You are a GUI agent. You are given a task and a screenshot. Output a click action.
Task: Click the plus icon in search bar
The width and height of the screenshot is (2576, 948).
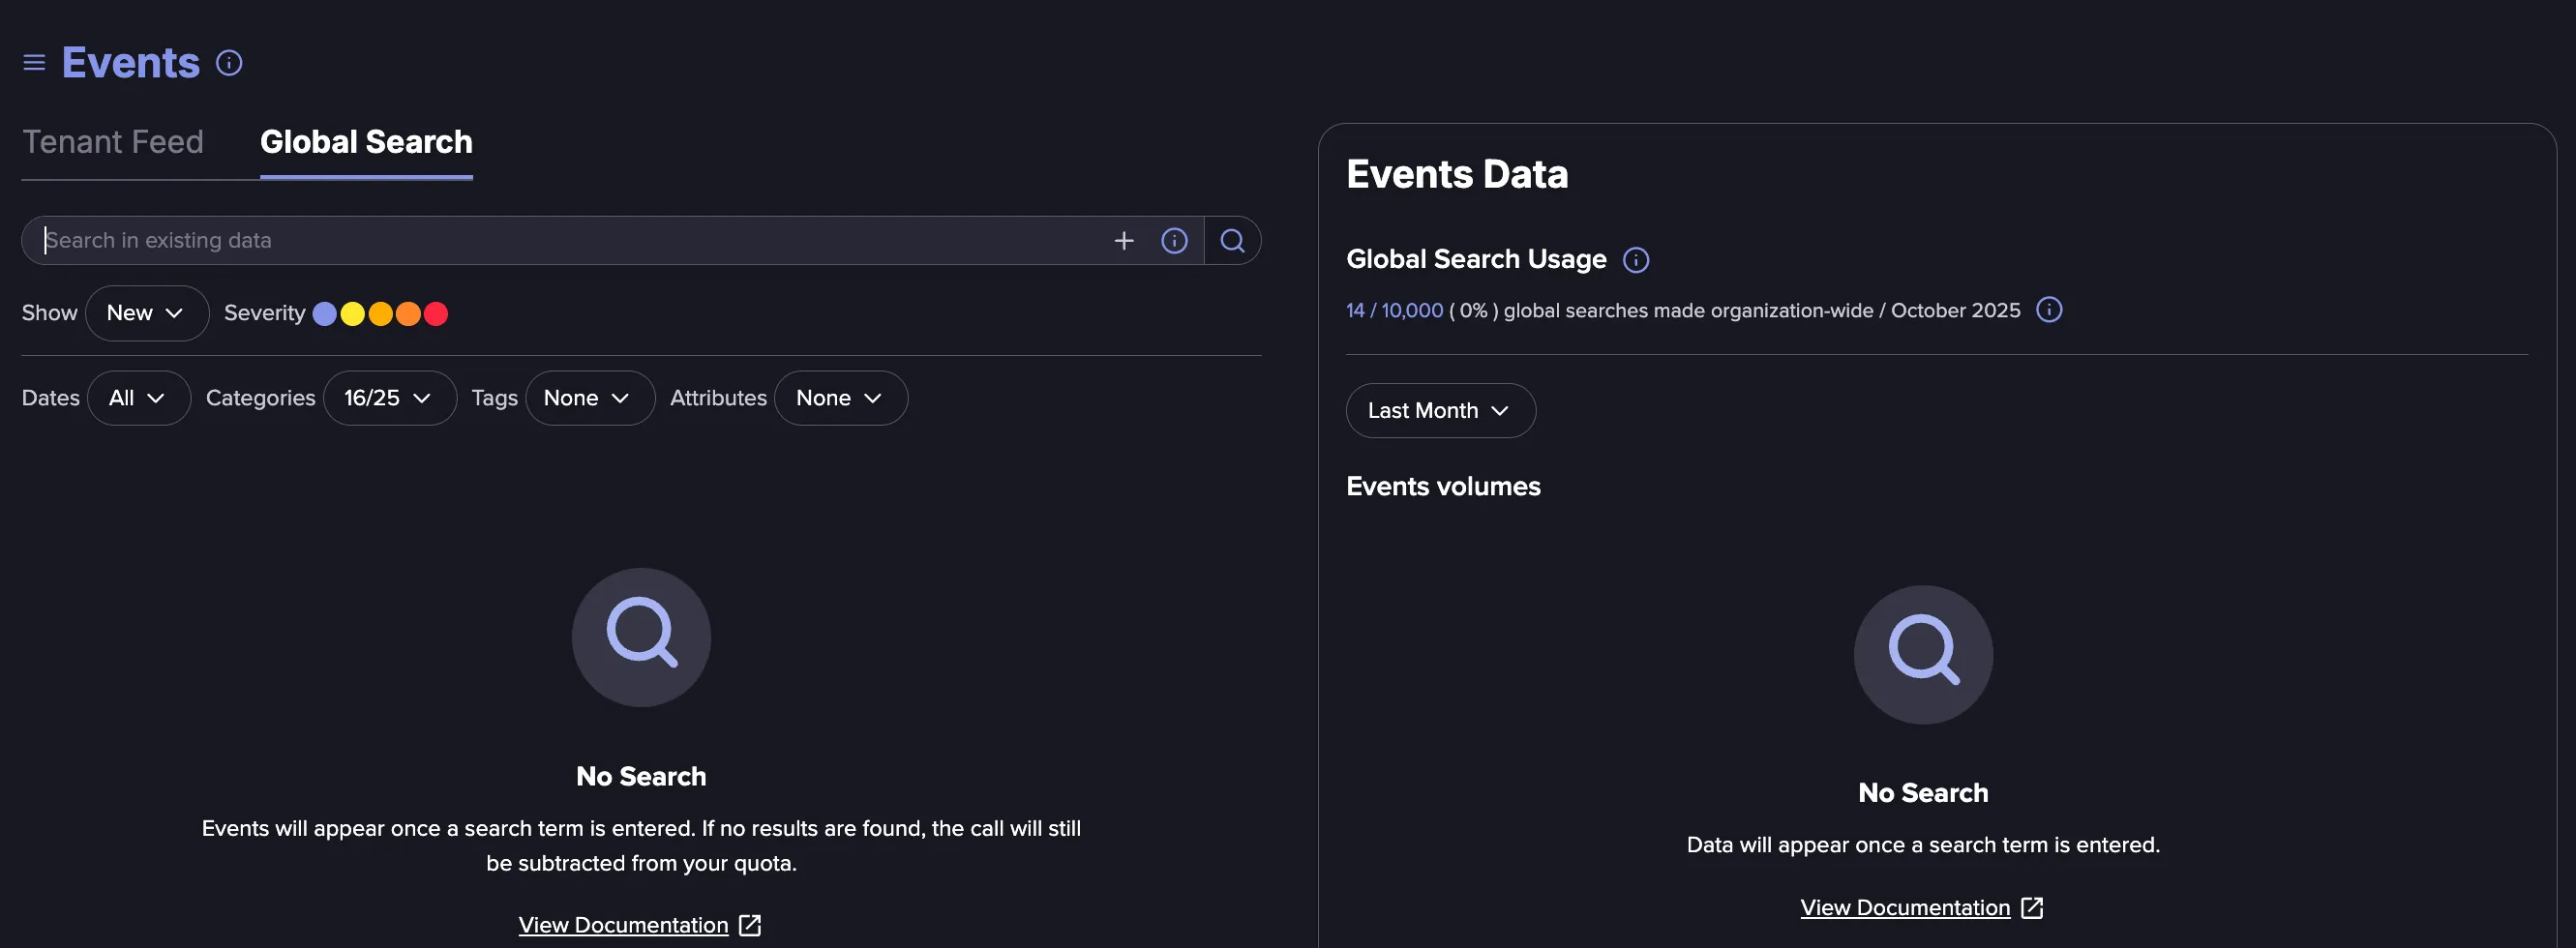(1124, 241)
